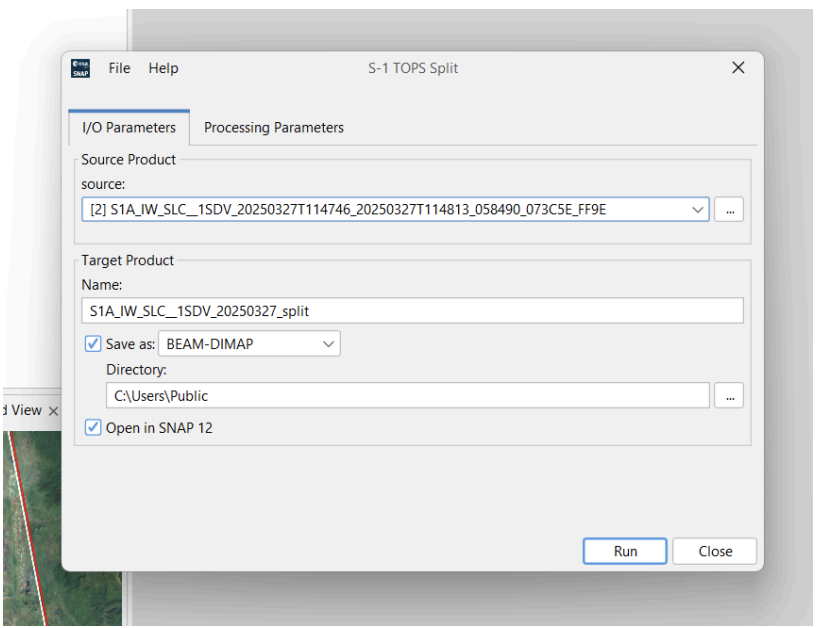Image resolution: width=816 pixels, height=628 pixels.
Task: Uncheck Open in SNAP 12
Action: click(93, 427)
